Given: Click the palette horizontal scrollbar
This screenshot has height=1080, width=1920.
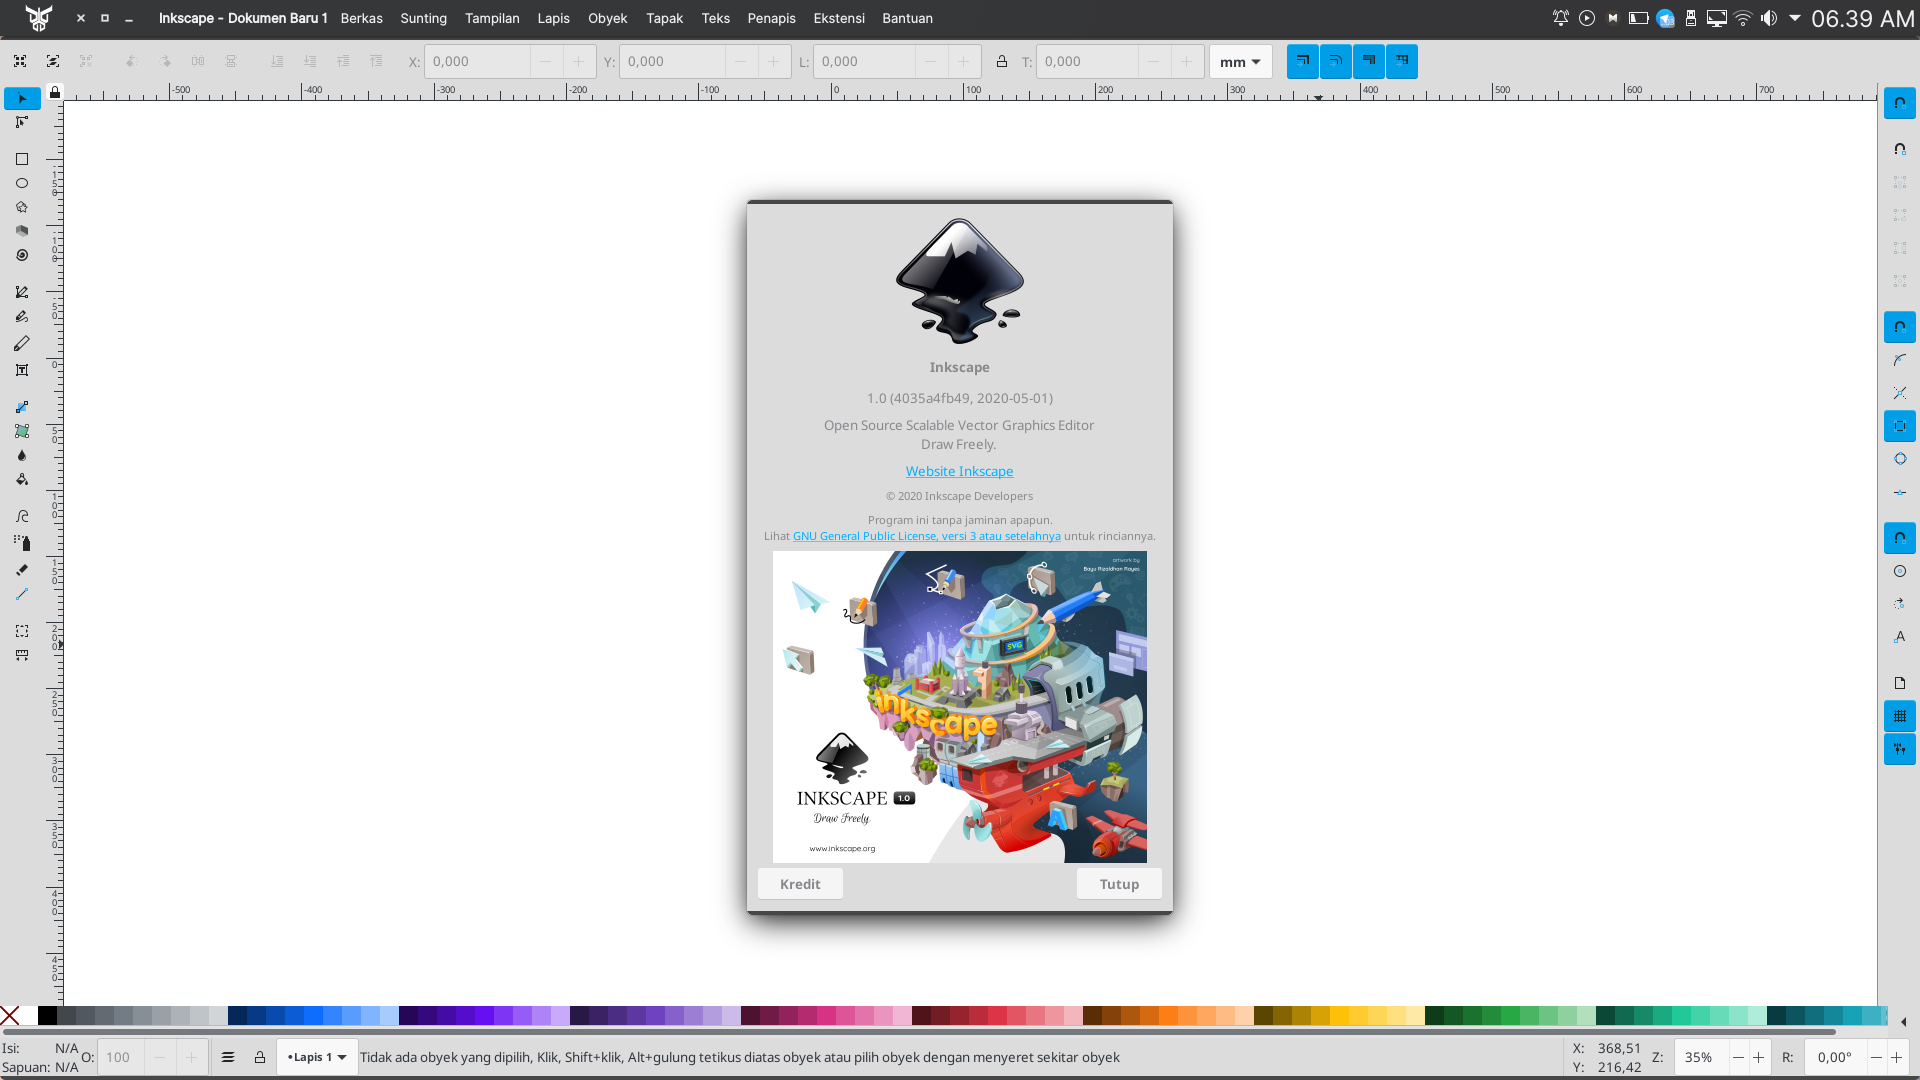Looking at the screenshot, I should [x=918, y=1031].
